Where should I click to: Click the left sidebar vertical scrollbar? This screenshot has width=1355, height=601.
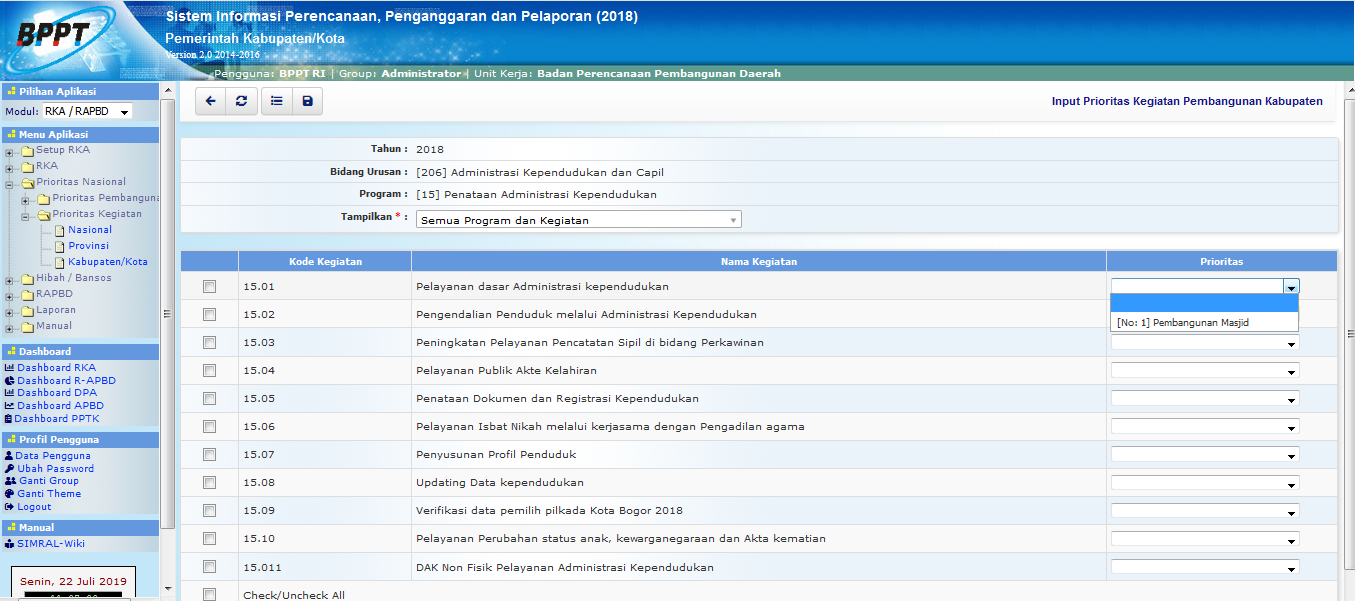168,314
